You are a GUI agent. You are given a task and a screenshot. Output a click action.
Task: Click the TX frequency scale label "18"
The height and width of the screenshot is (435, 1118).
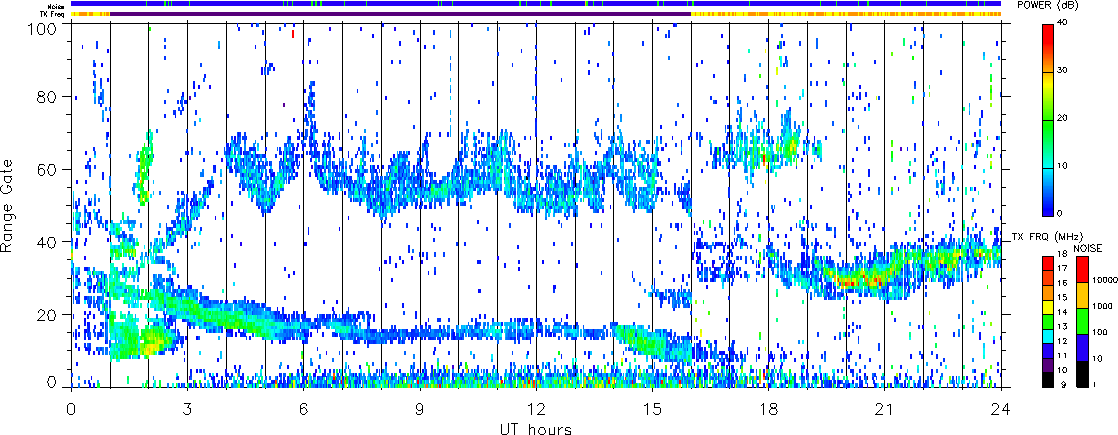coord(1062,255)
